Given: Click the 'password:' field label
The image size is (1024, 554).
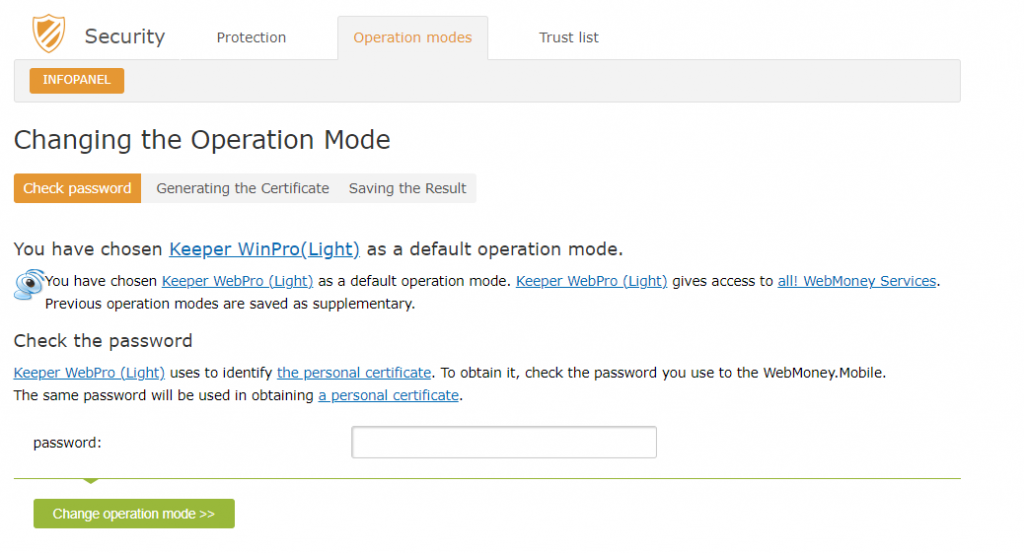Looking at the screenshot, I should point(67,442).
